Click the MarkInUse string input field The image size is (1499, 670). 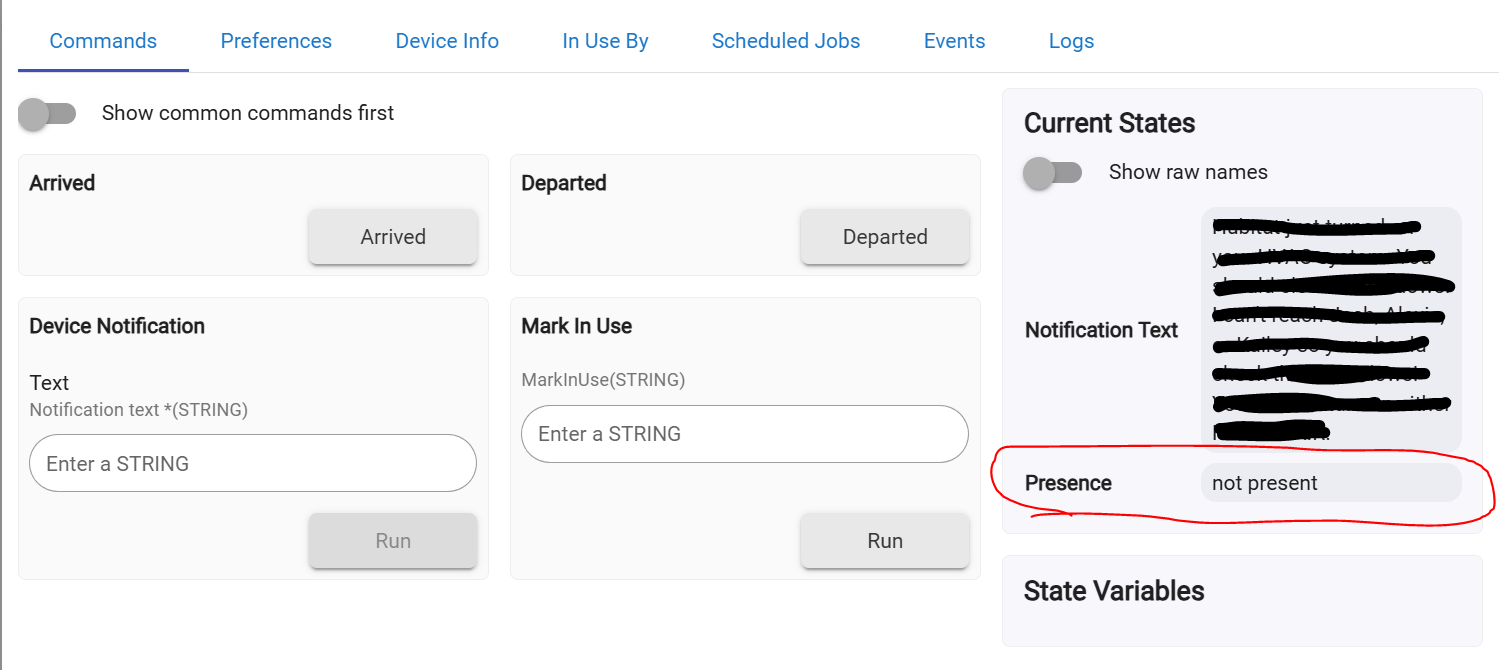tap(745, 434)
